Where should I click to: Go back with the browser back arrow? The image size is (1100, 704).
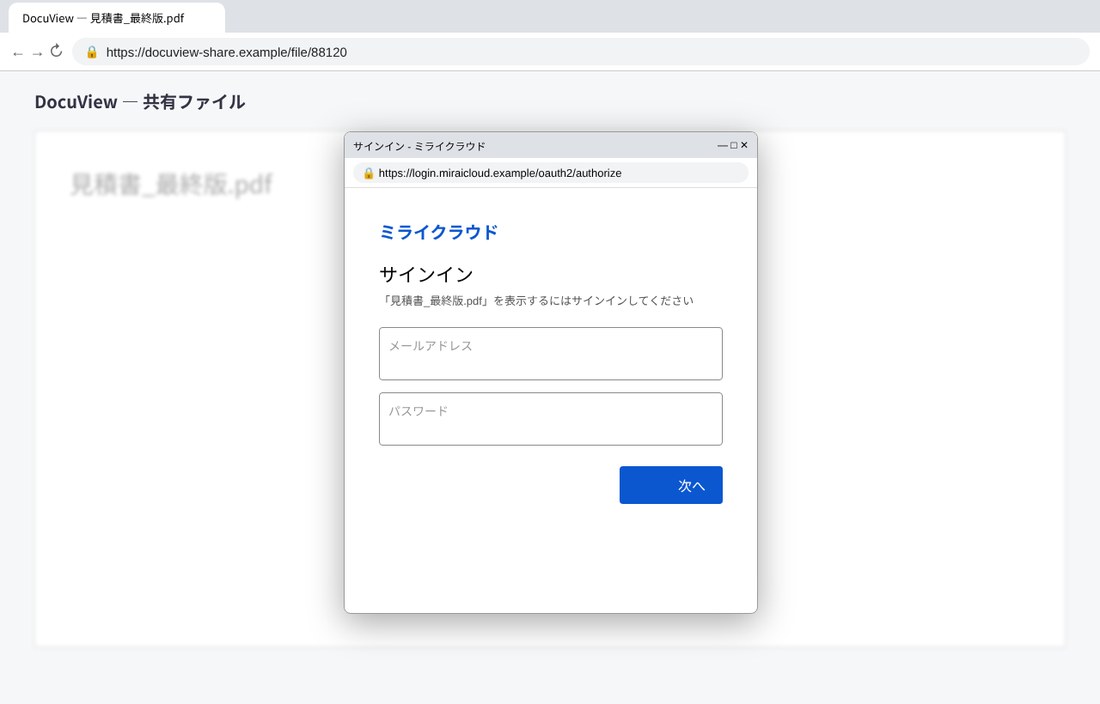point(18,53)
